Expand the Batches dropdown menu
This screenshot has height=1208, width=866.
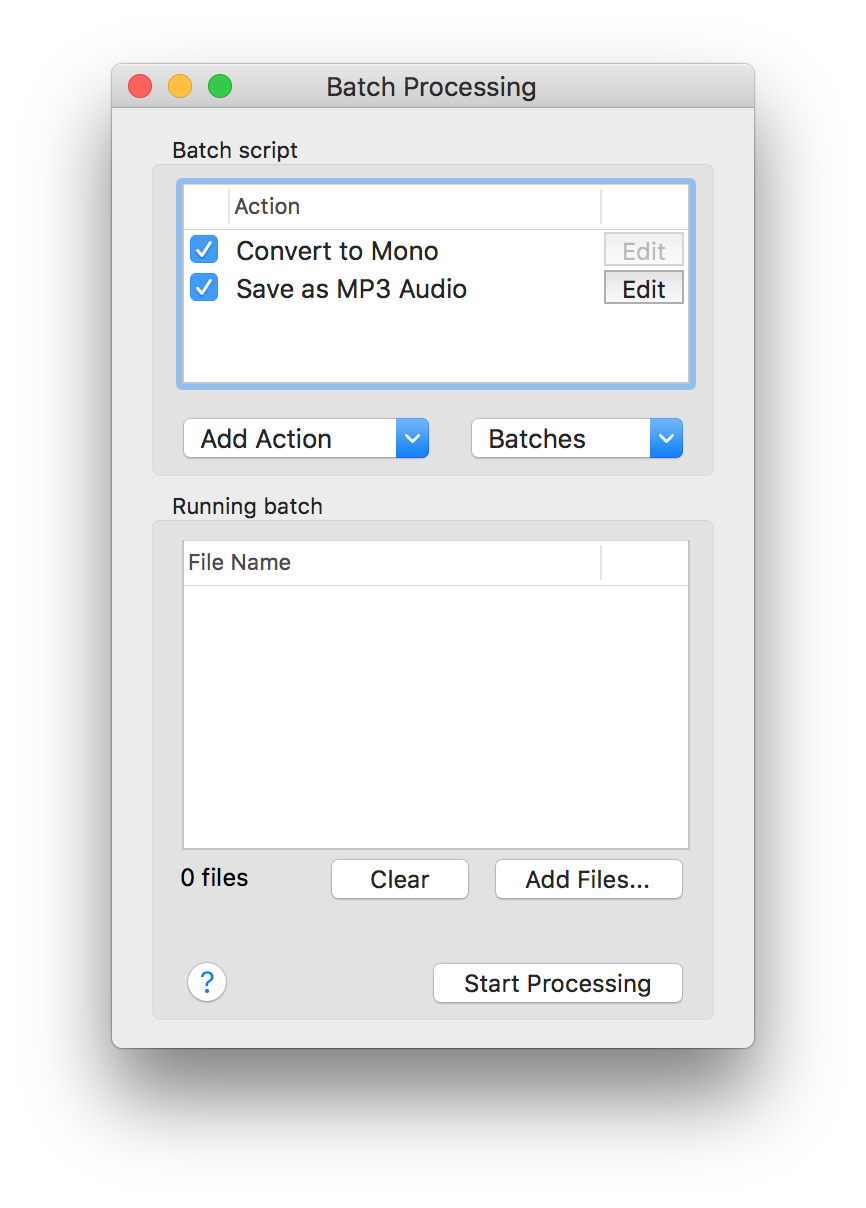pyautogui.click(x=577, y=438)
